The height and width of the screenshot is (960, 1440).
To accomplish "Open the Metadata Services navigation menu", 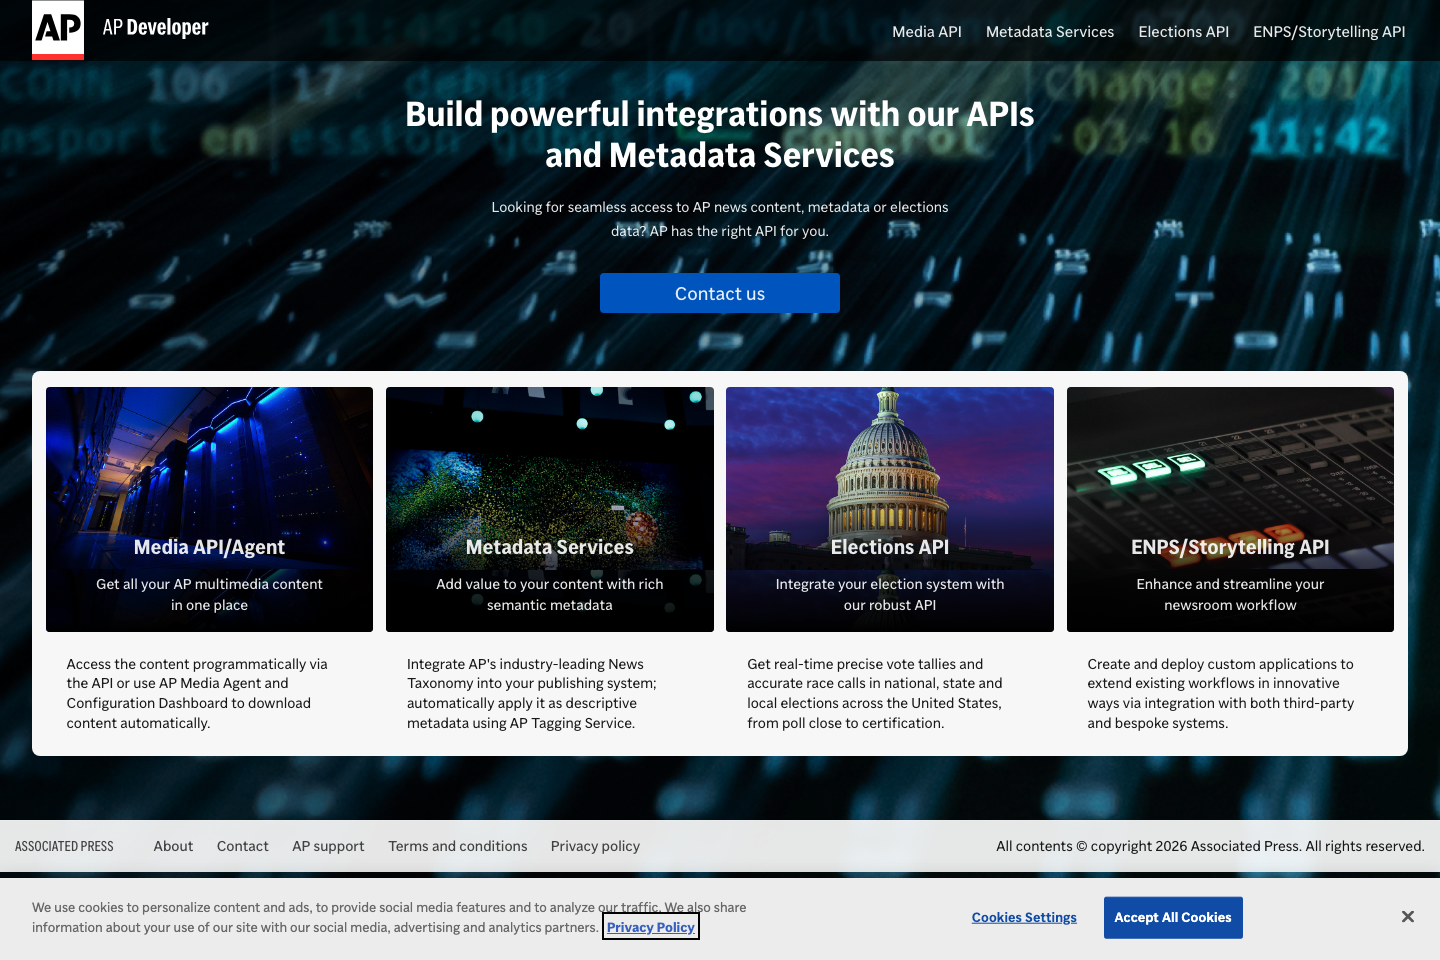I will [x=1049, y=31].
